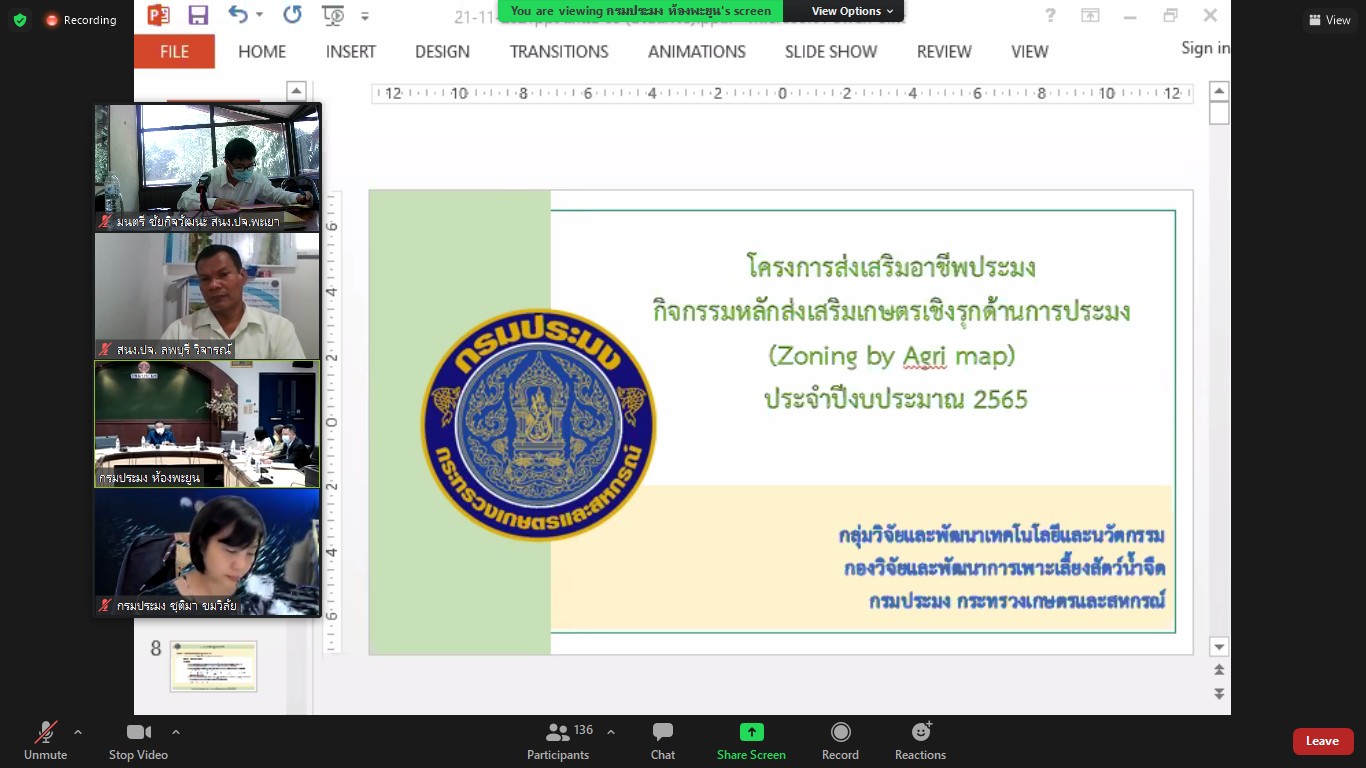The width and height of the screenshot is (1366, 768).
Task: Click the slide title text โครงการส่งเสริมอาชีพประมง
Action: tap(890, 267)
